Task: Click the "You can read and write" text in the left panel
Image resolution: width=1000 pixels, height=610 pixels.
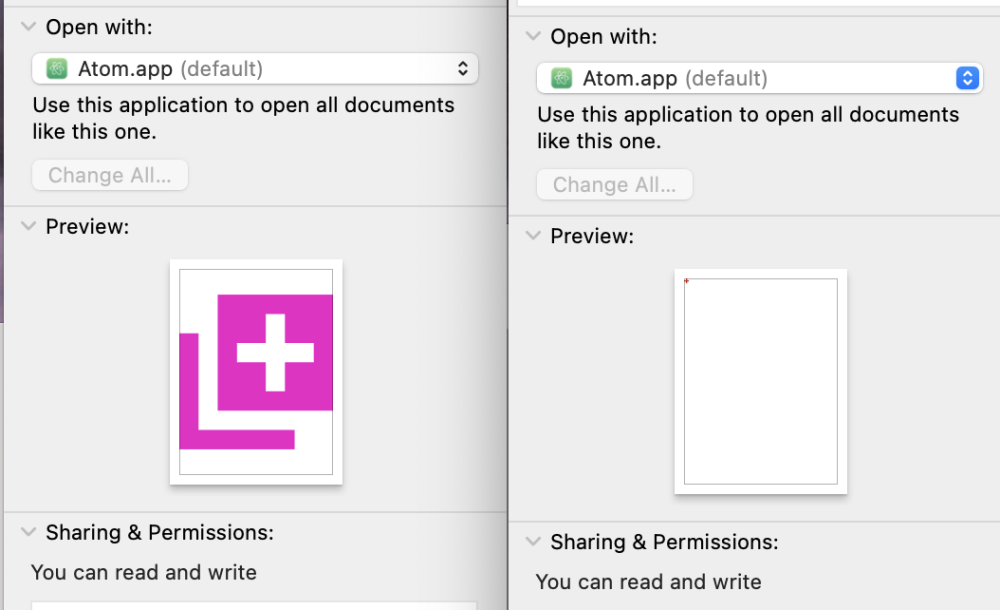Action: tap(144, 572)
